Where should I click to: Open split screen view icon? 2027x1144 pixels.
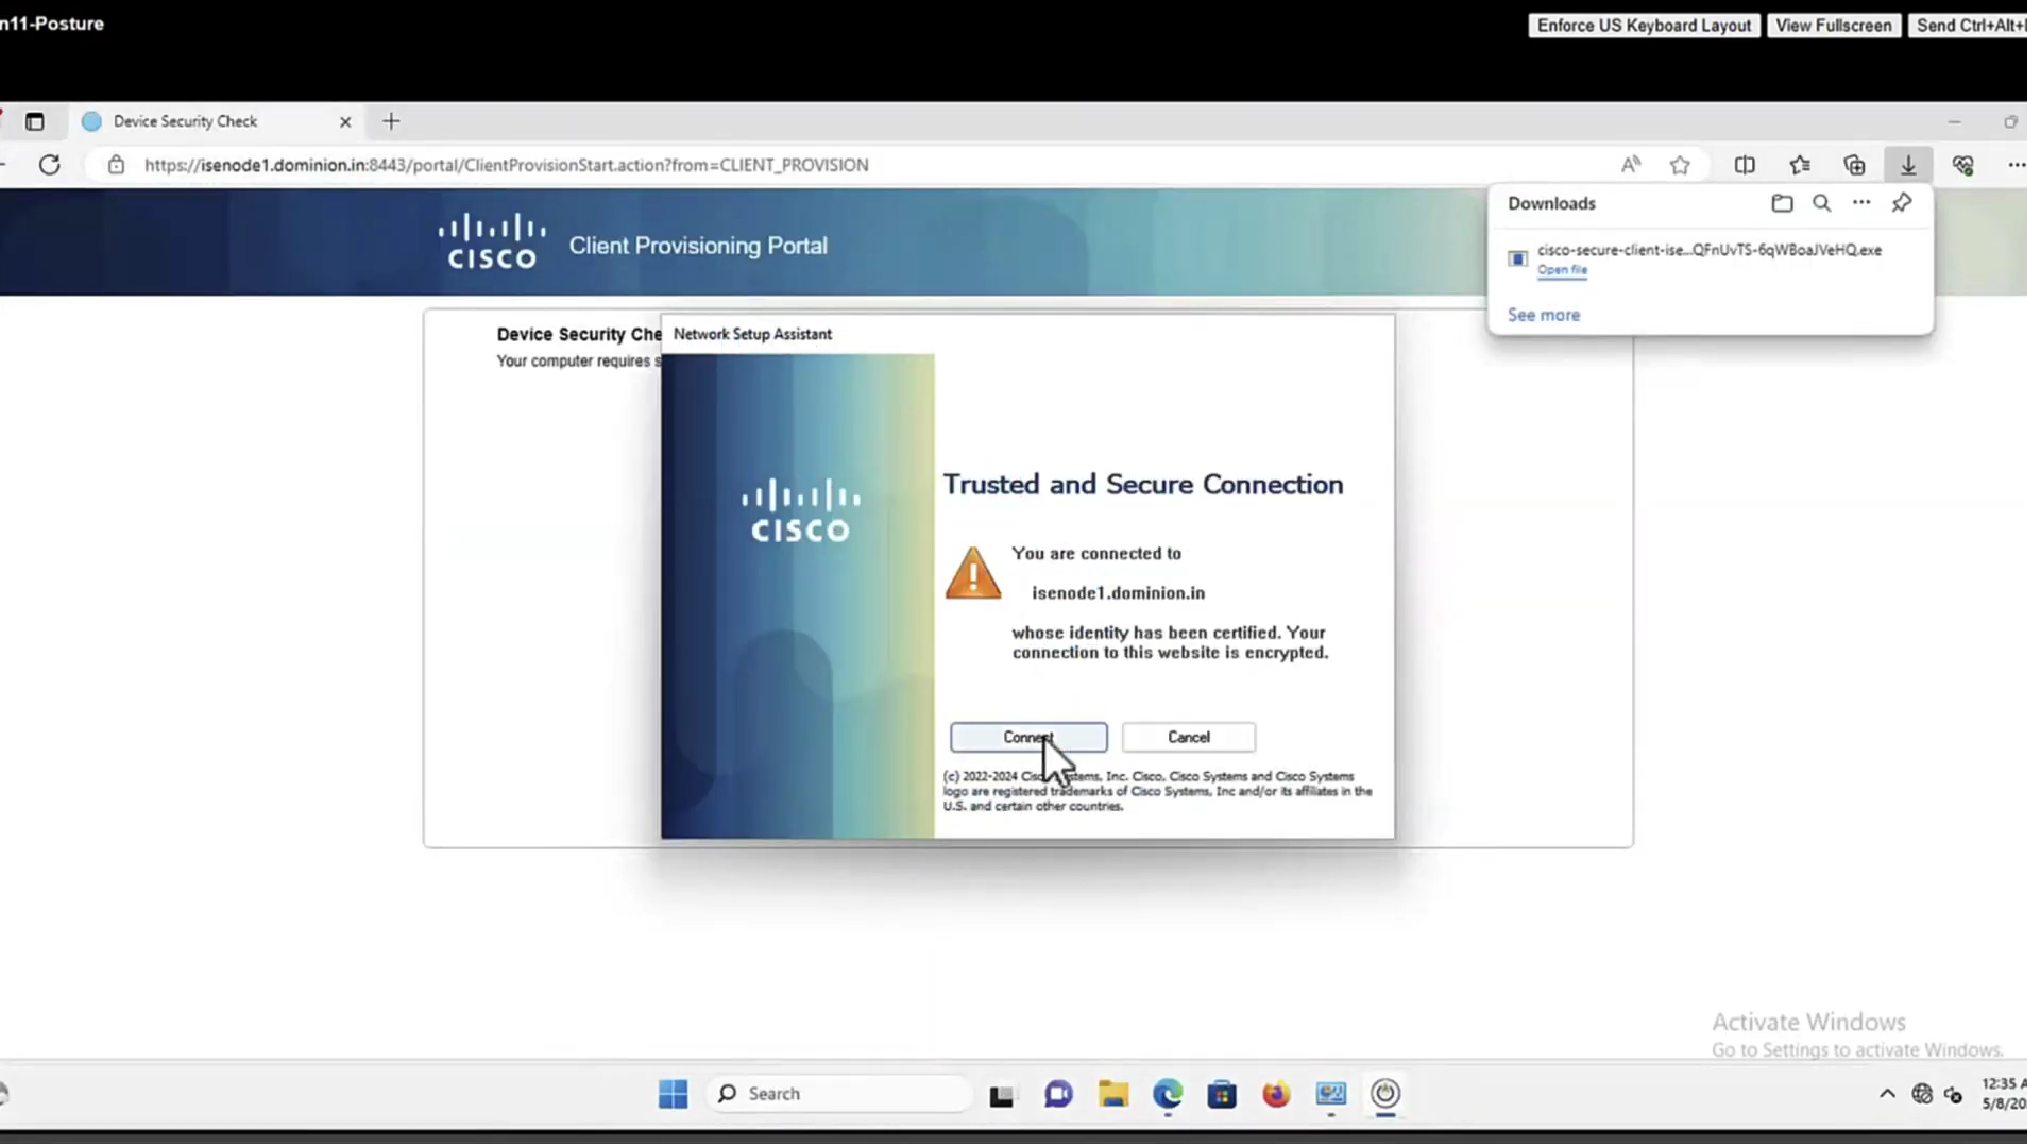1744,165
